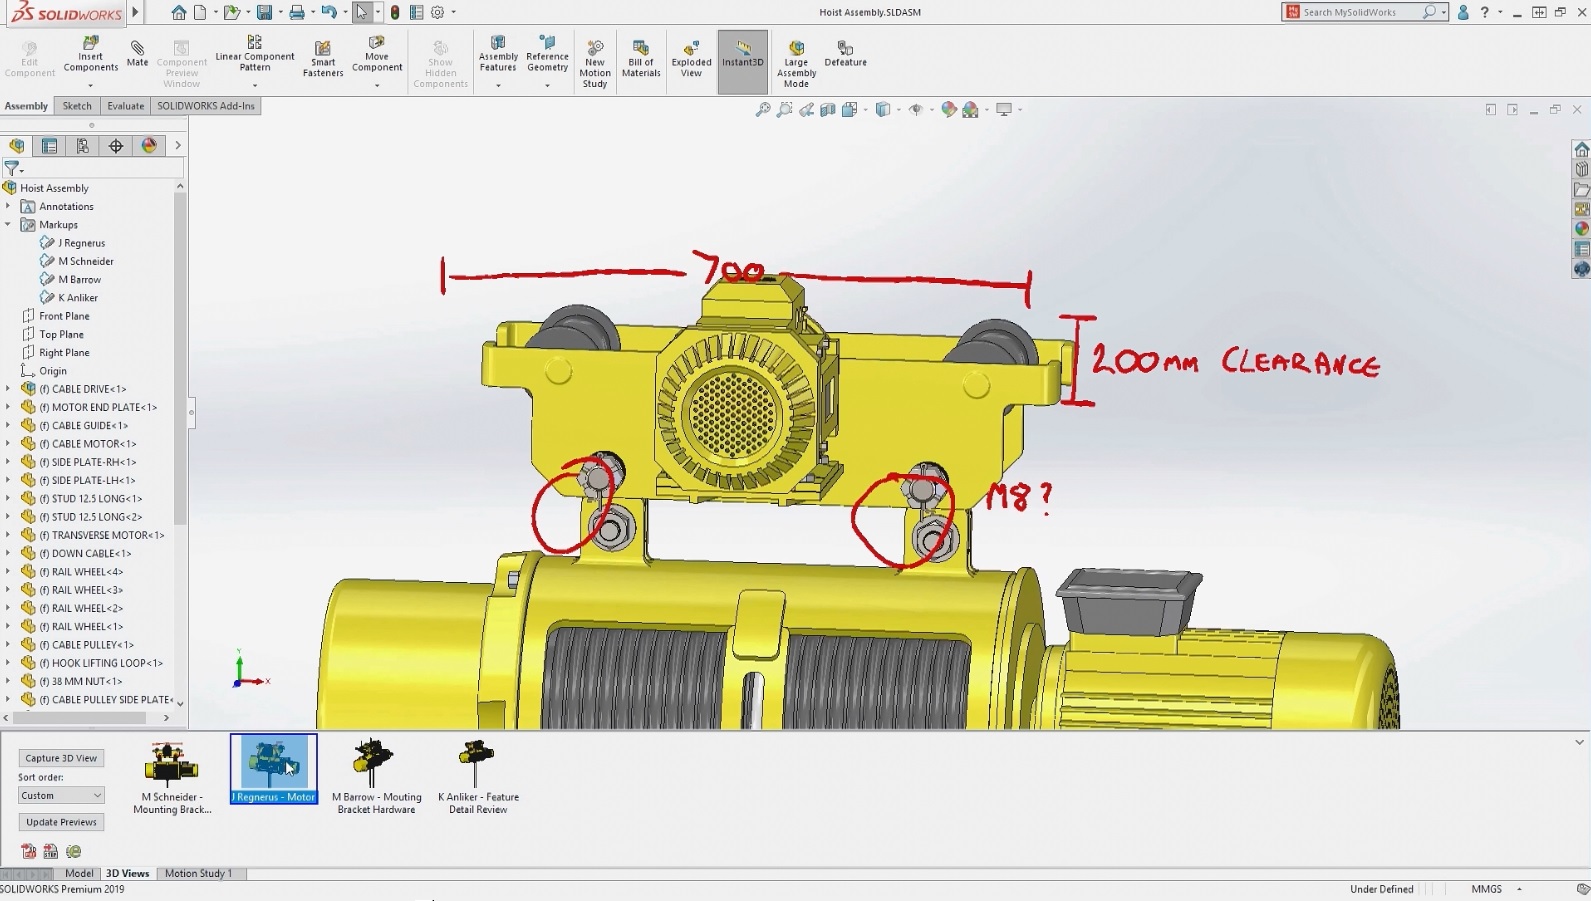
Task: Expand TRANSVERSE MOTOR<1> component
Action: click(8, 535)
